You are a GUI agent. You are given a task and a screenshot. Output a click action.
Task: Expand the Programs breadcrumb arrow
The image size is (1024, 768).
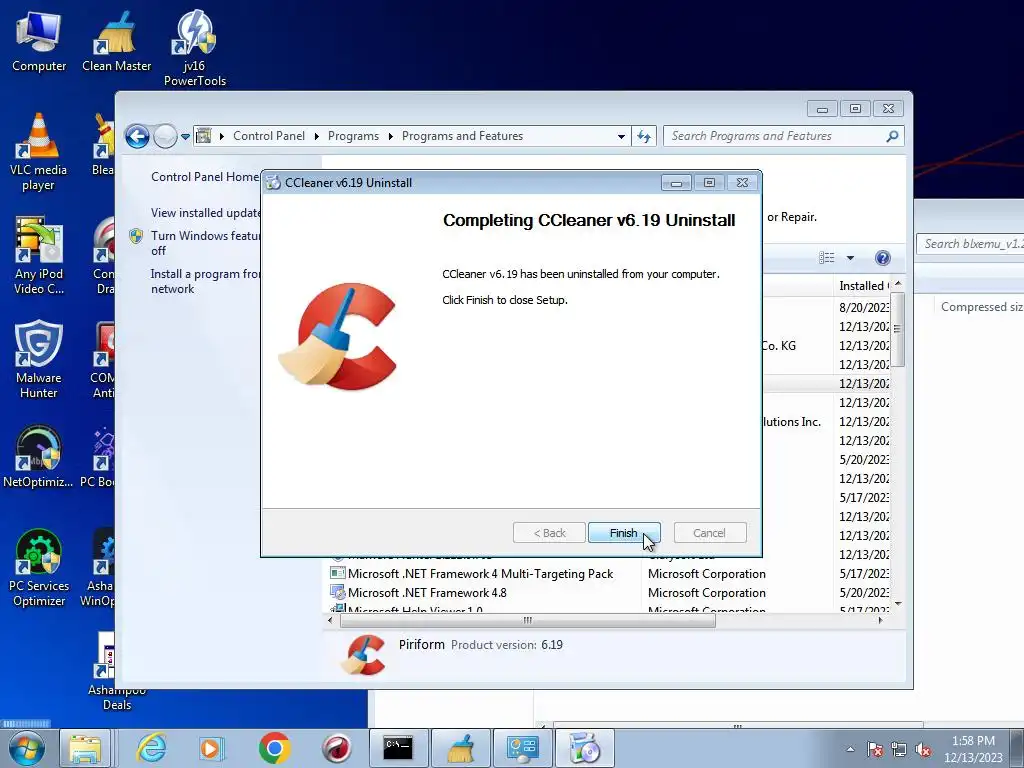point(391,136)
